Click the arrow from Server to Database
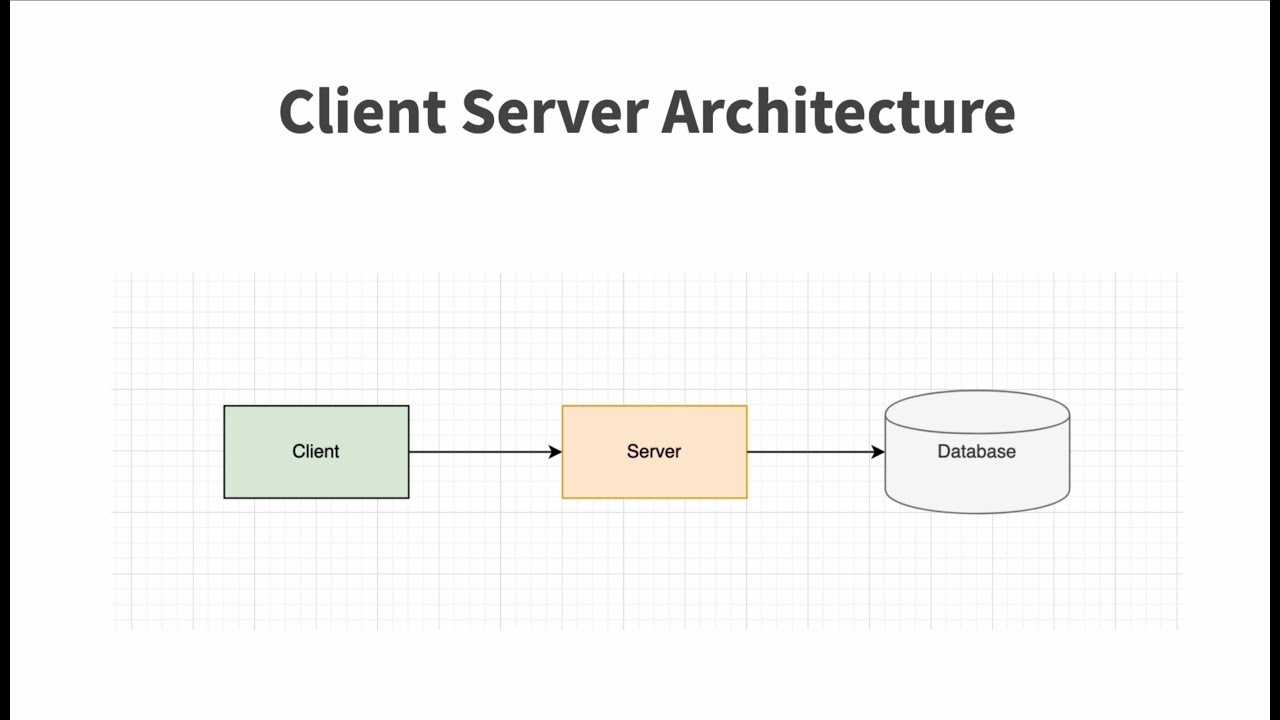The height and width of the screenshot is (720, 1280). pyautogui.click(x=816, y=452)
